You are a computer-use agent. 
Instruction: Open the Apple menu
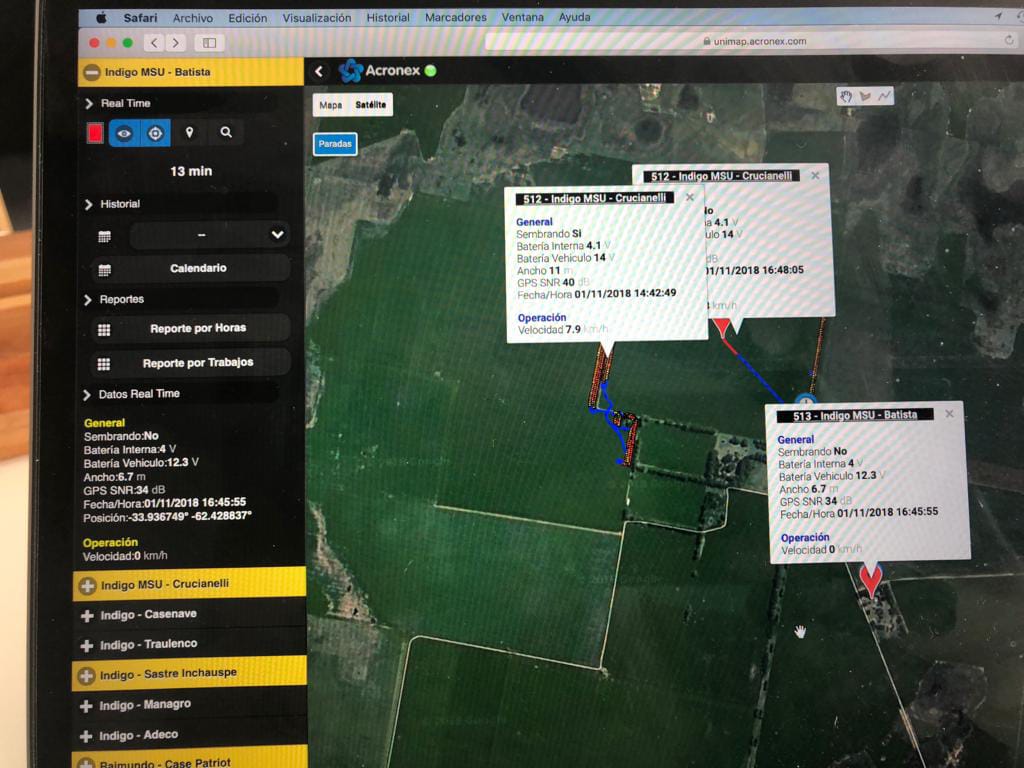[x=101, y=18]
